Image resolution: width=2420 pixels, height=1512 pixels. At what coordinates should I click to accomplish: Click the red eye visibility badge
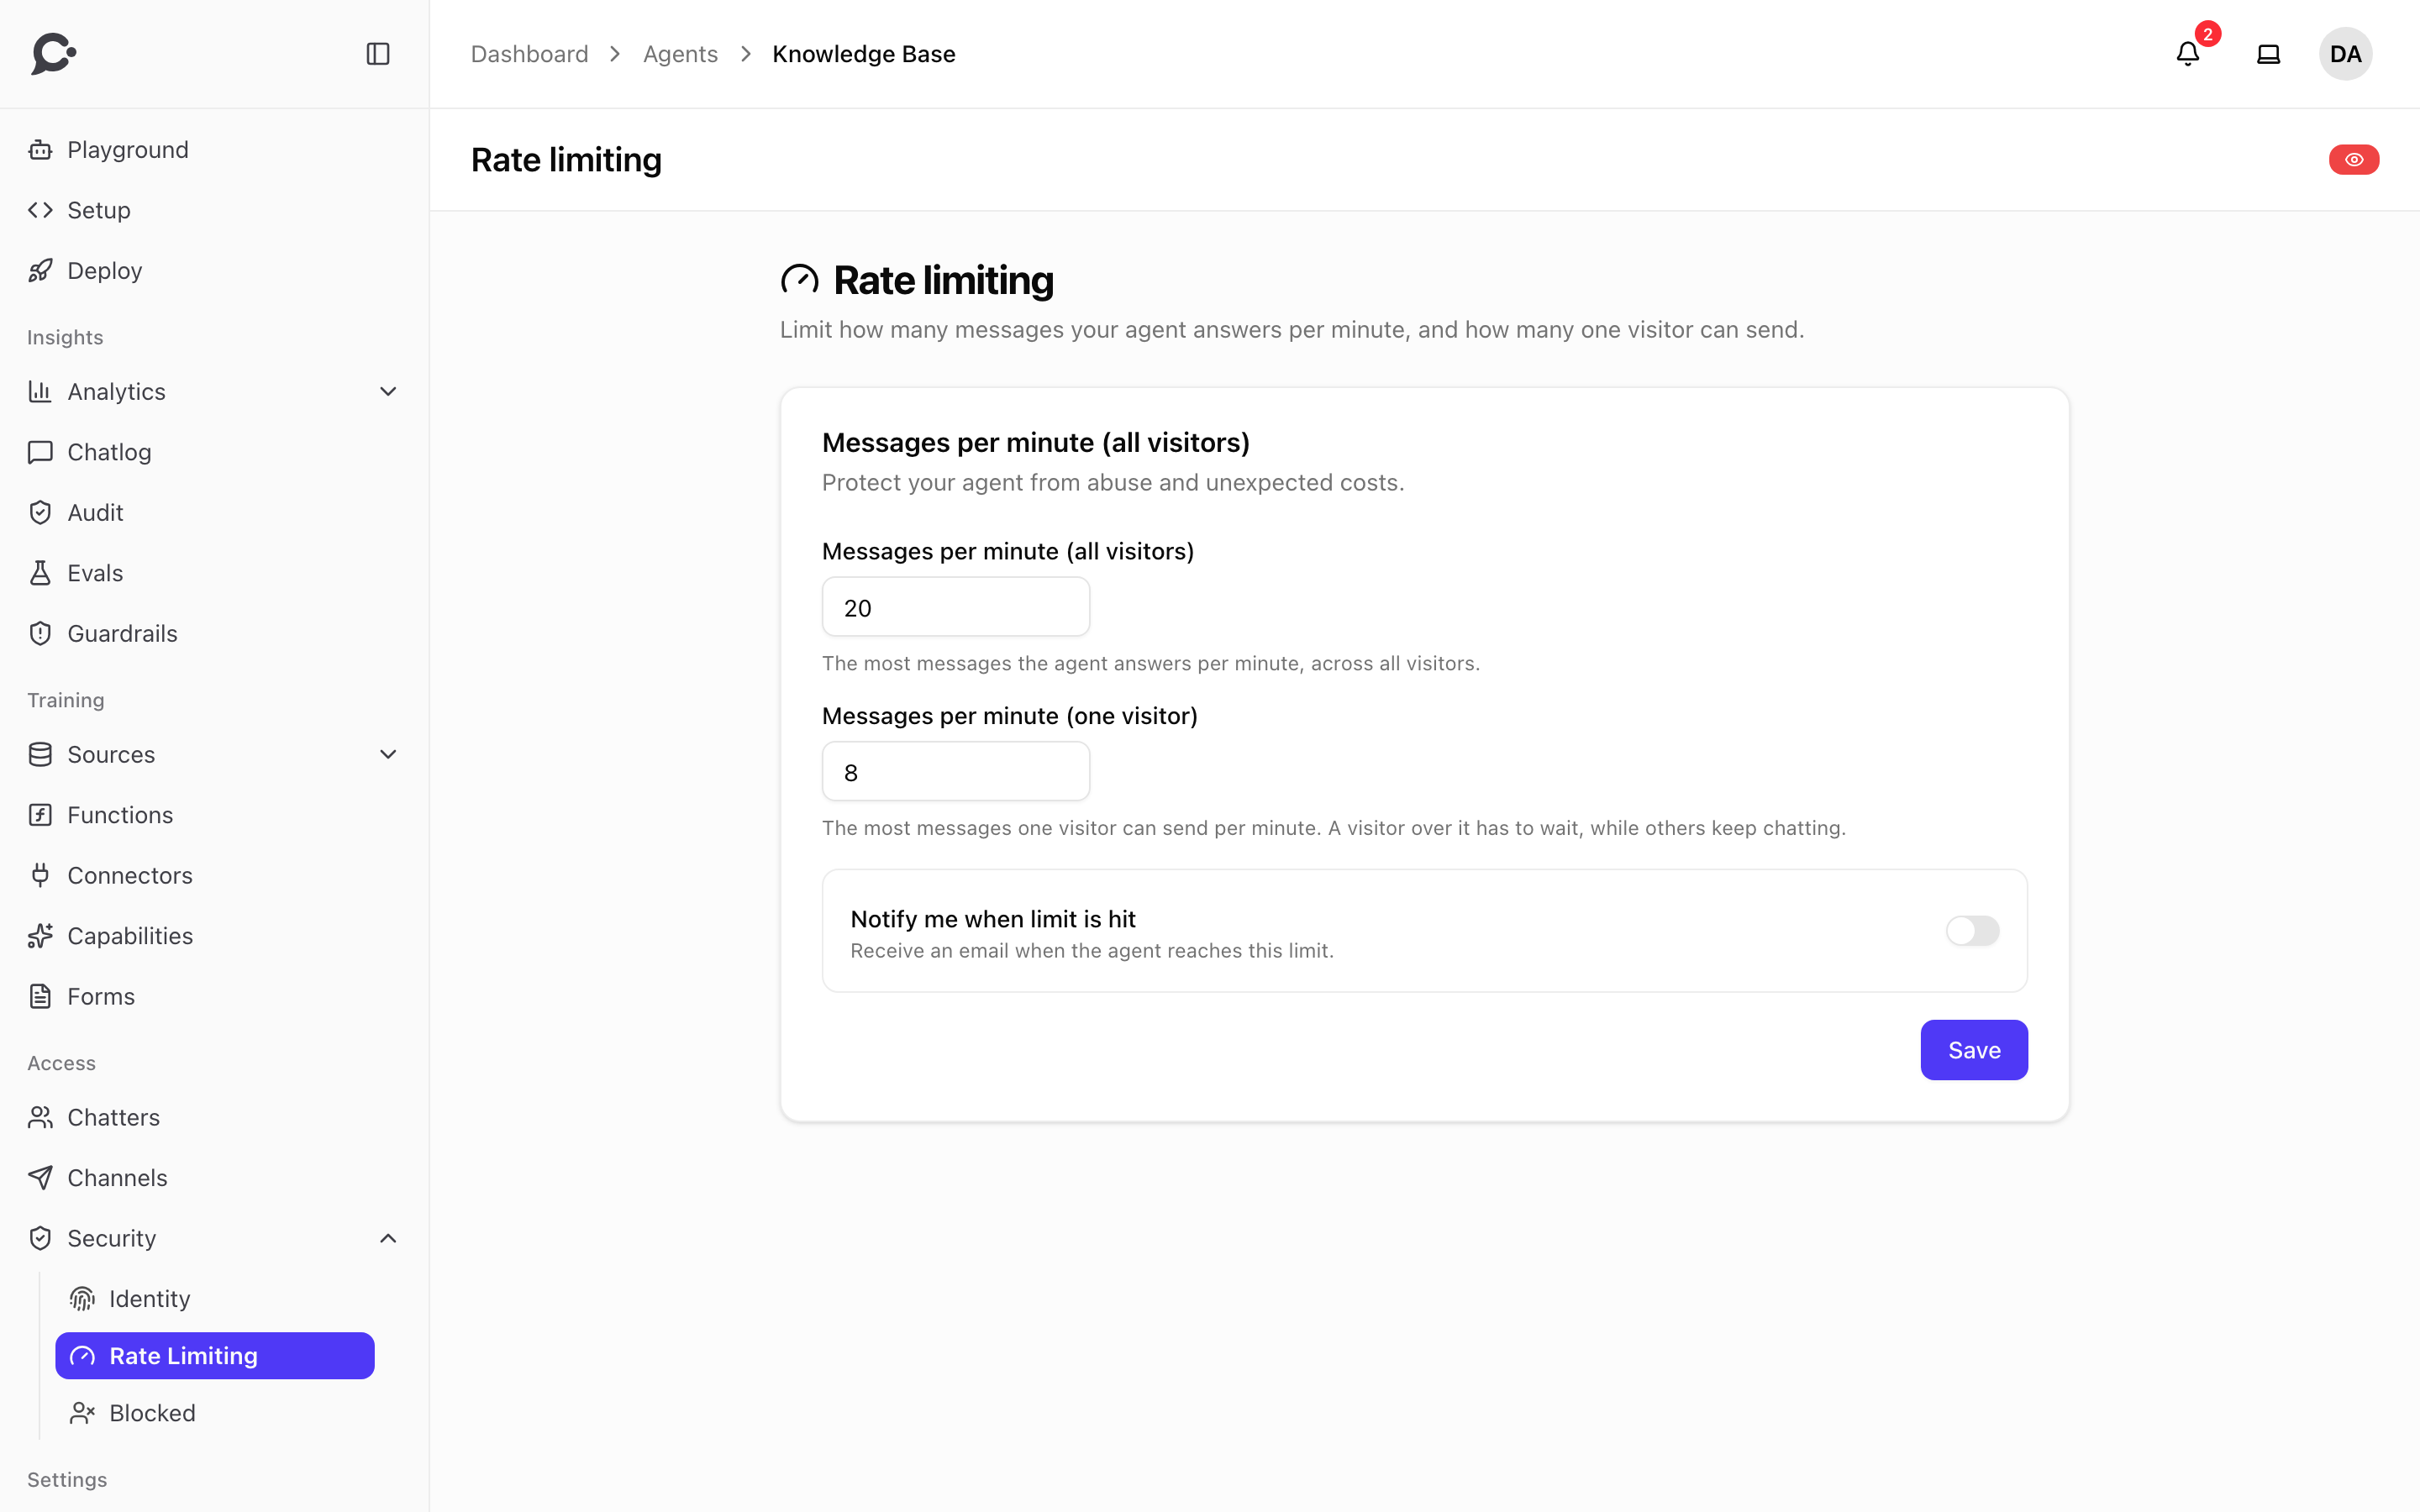pyautogui.click(x=2354, y=160)
